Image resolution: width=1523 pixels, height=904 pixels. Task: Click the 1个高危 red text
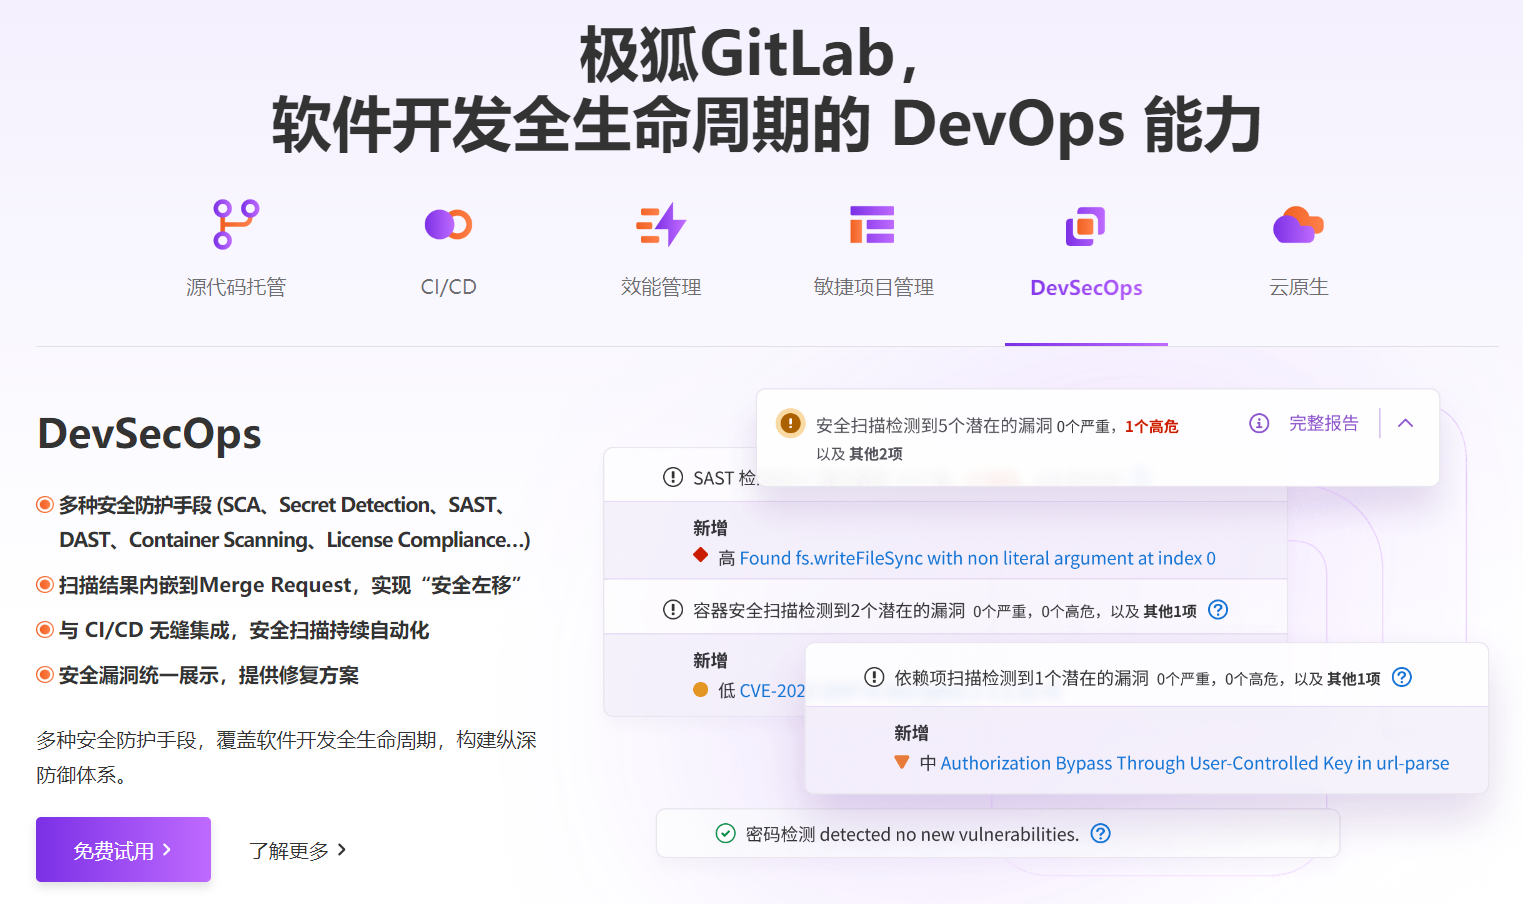click(1152, 427)
